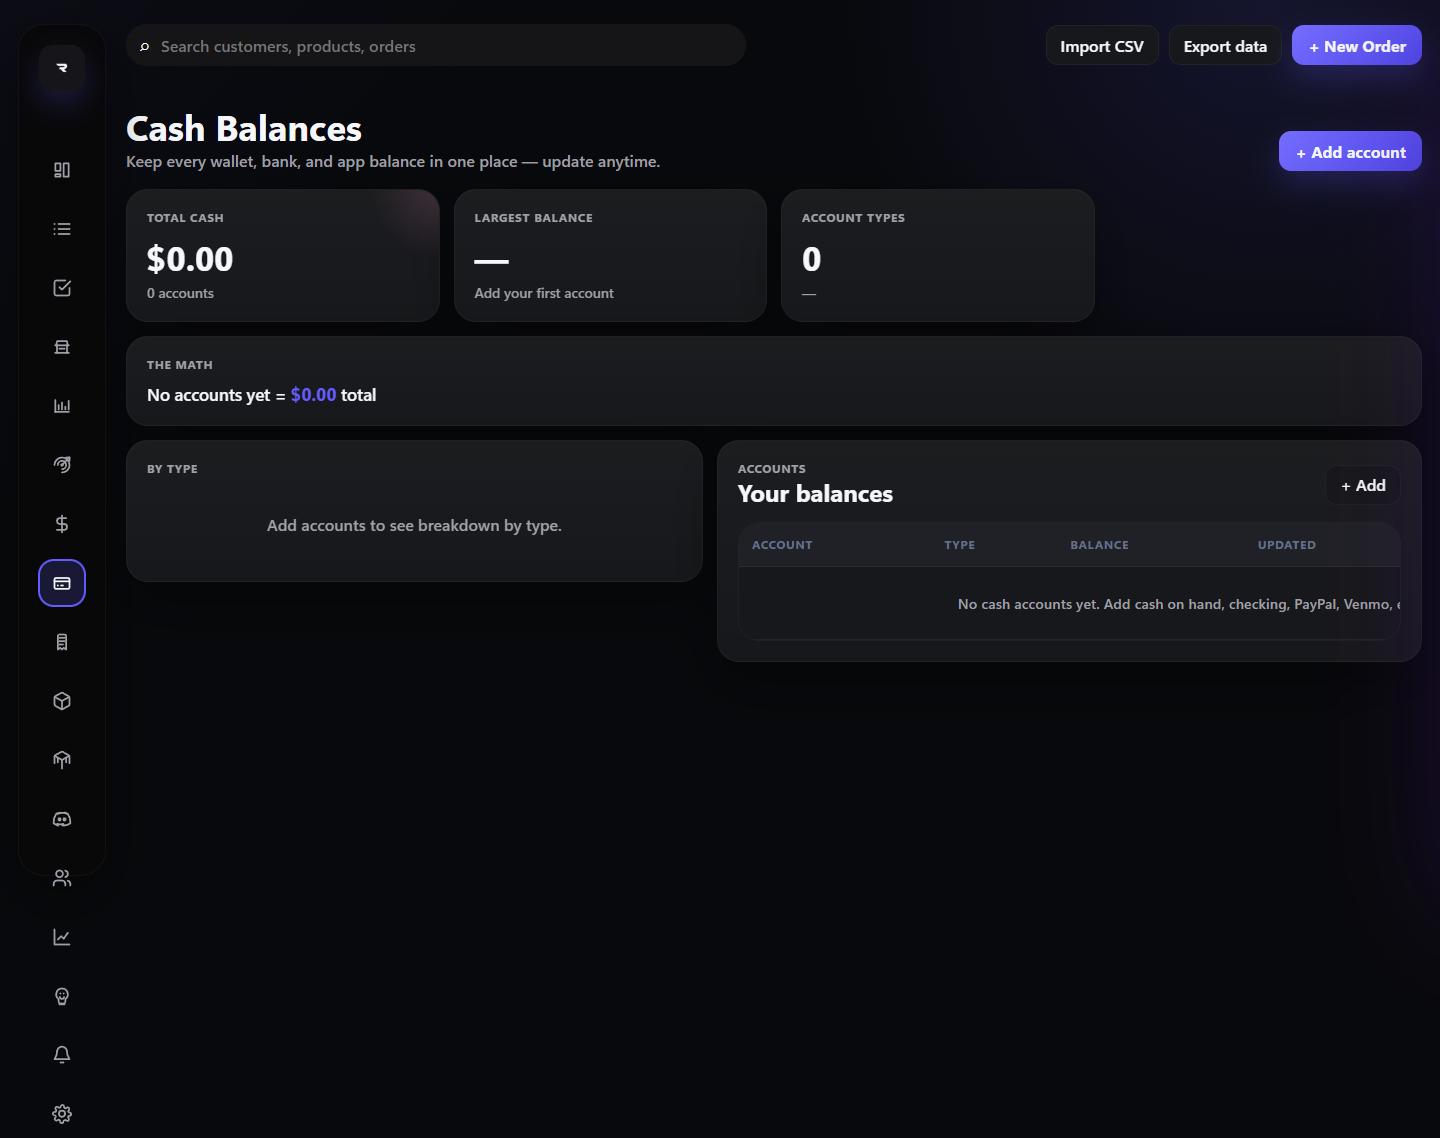Click the UPDATED column header

click(x=1286, y=545)
